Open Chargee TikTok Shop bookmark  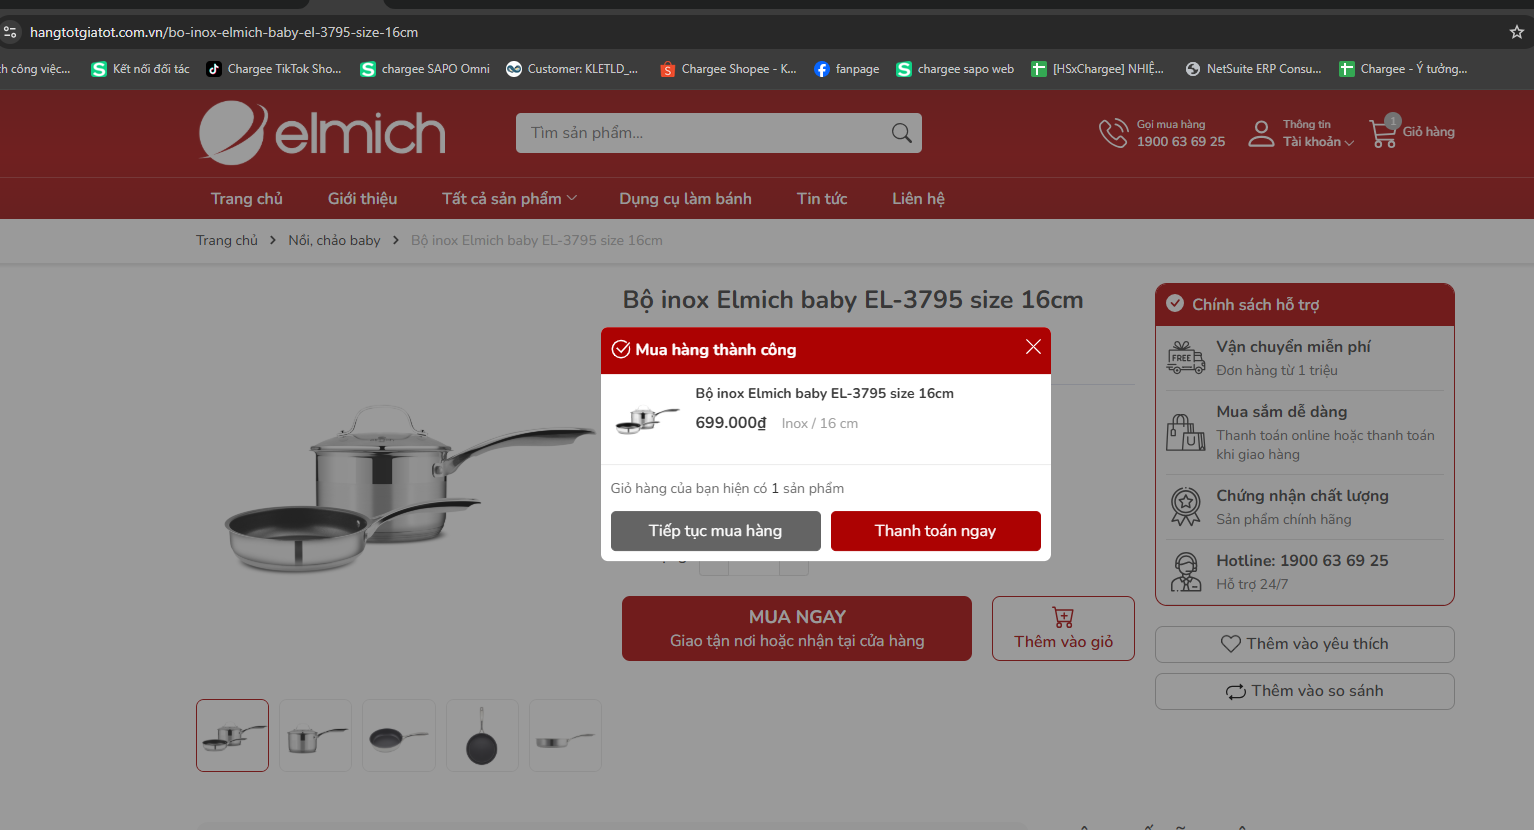(274, 69)
